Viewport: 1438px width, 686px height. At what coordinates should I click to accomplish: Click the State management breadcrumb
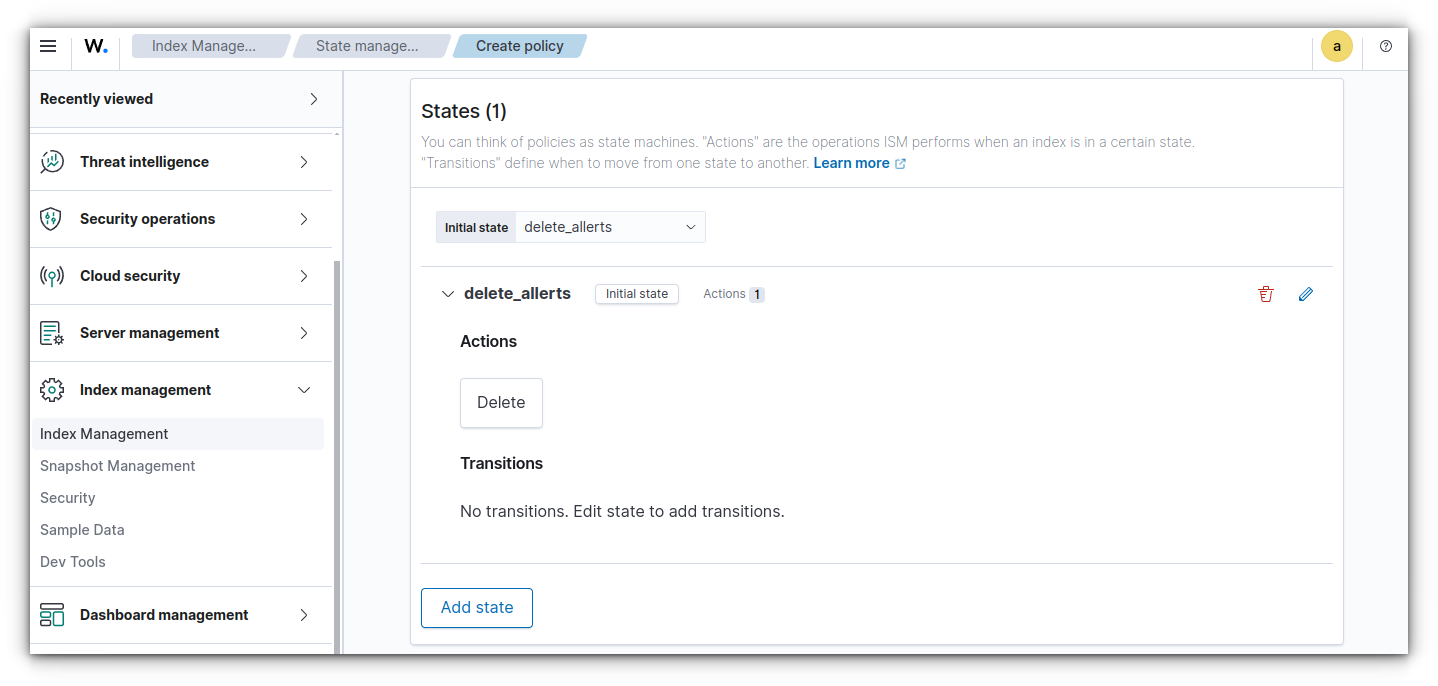pos(368,46)
